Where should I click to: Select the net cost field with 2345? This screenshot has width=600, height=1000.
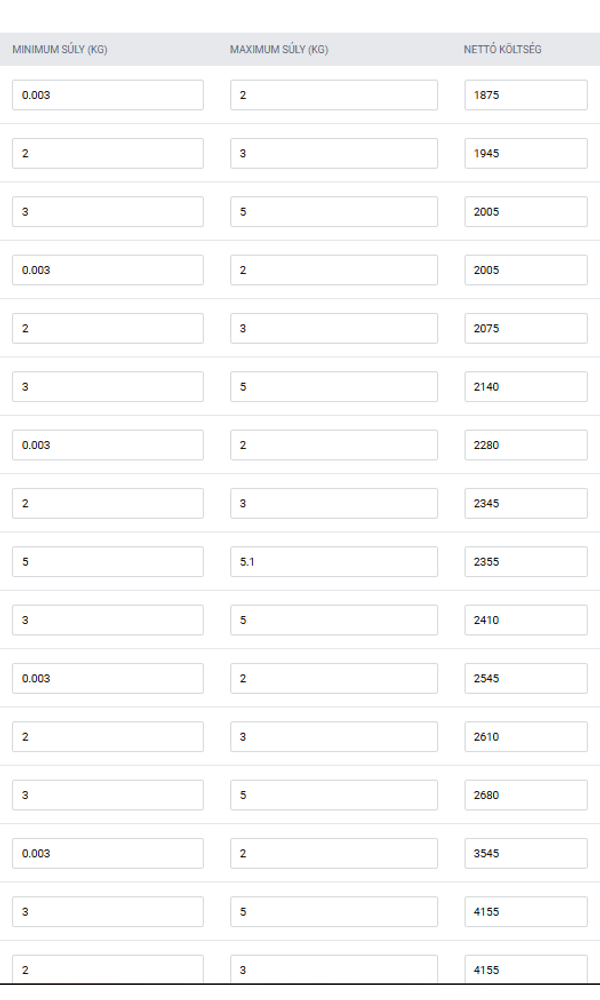[525, 503]
